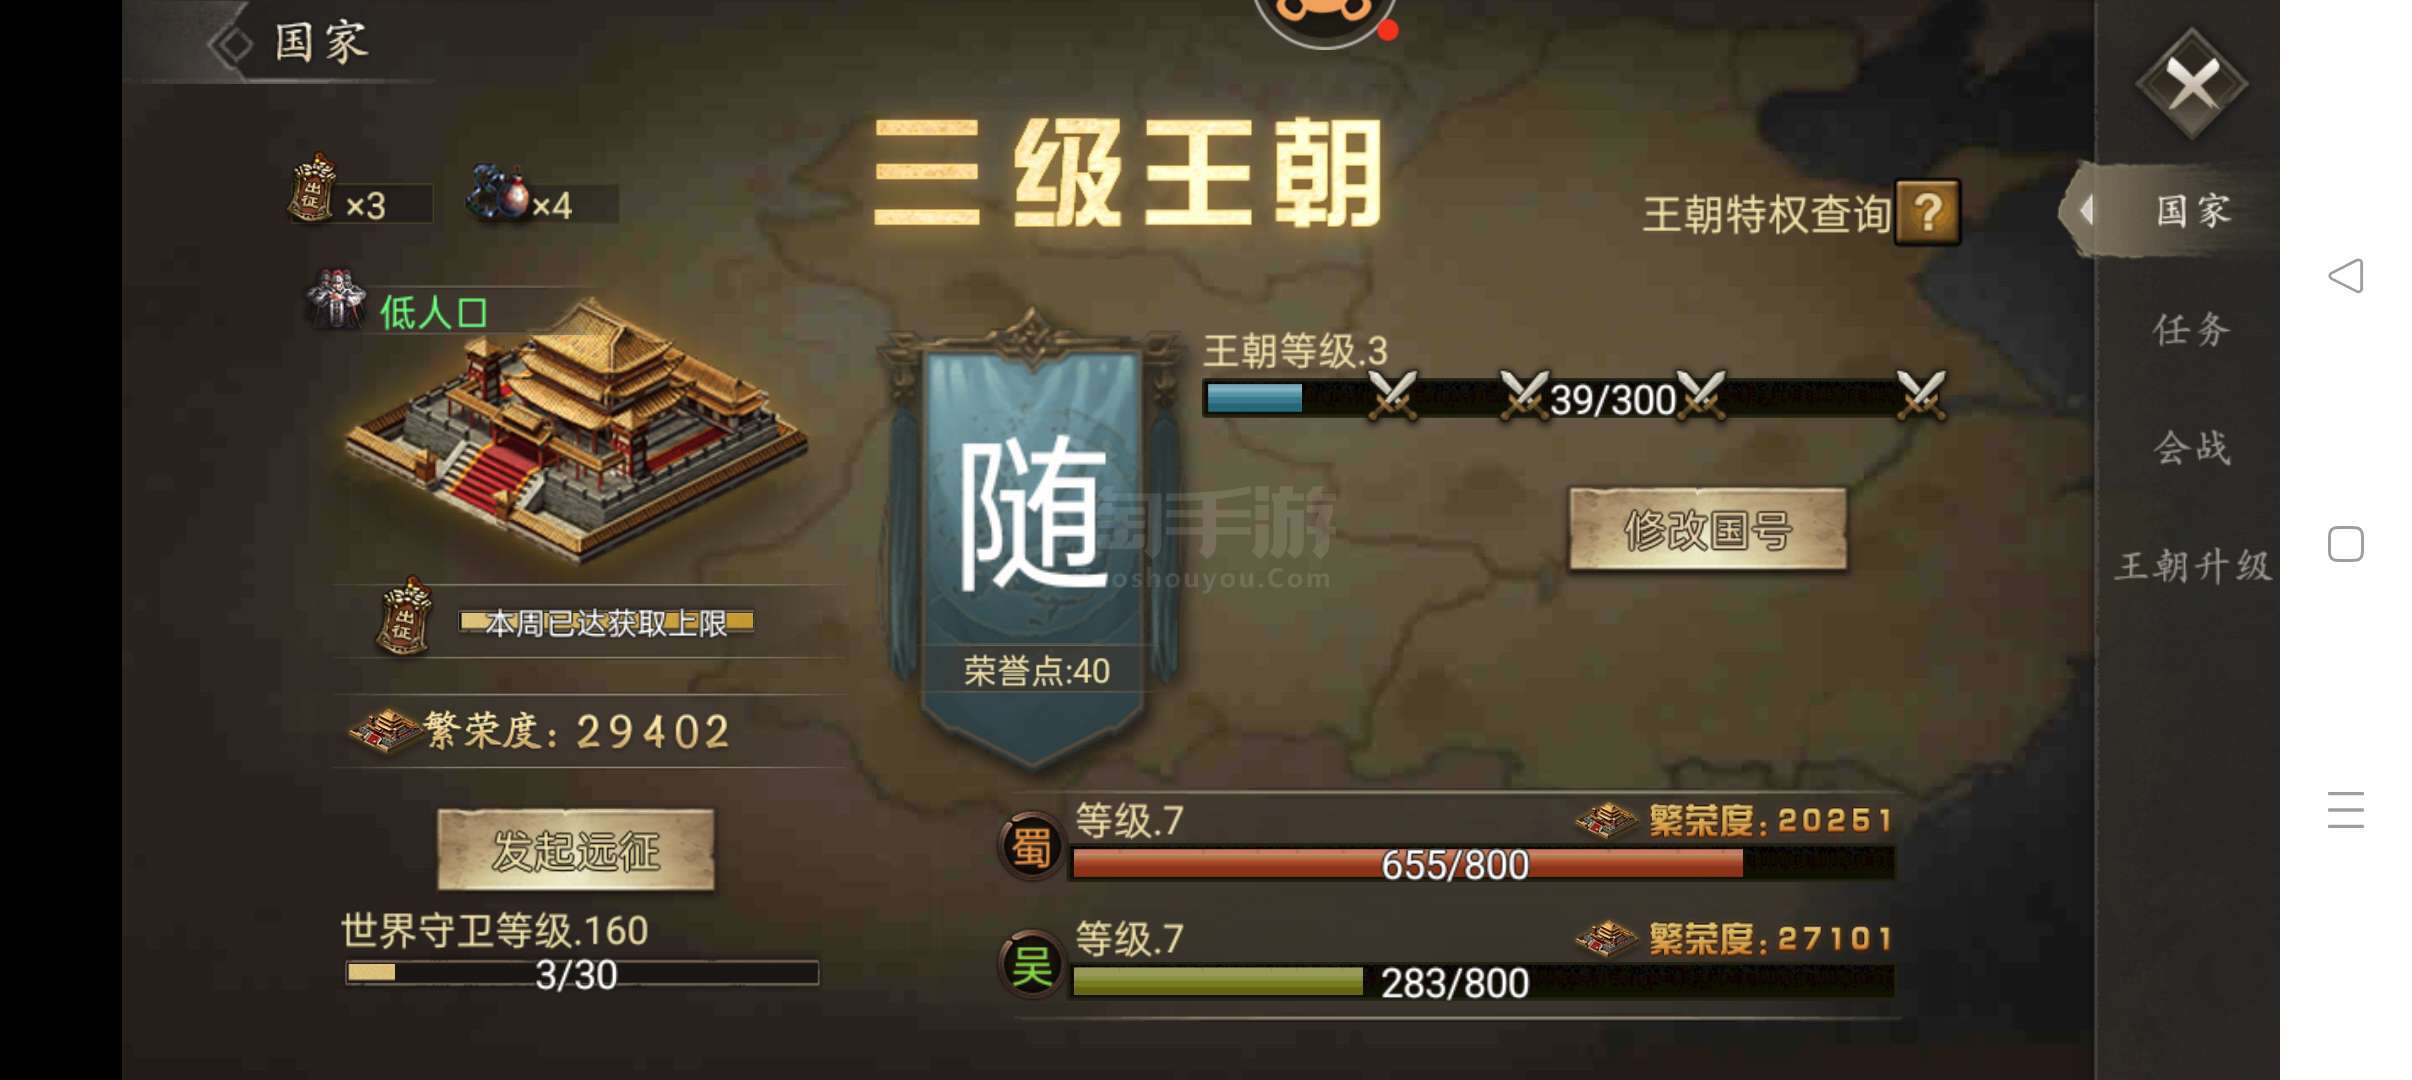This screenshot has height=1080, width=2412.
Task: Click the 发起远征 button
Action: tap(576, 850)
